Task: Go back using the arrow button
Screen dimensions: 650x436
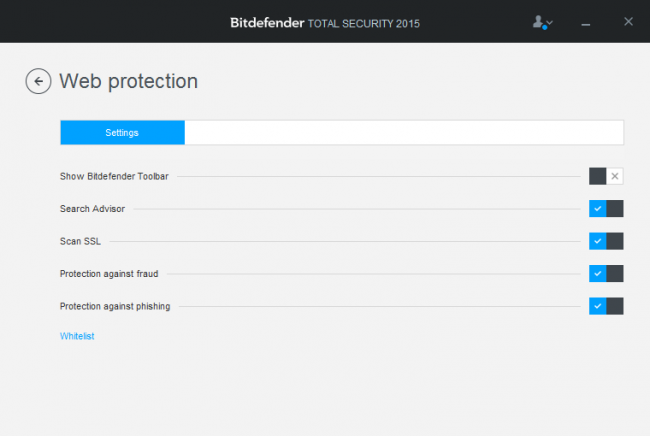Action: pyautogui.click(x=38, y=81)
